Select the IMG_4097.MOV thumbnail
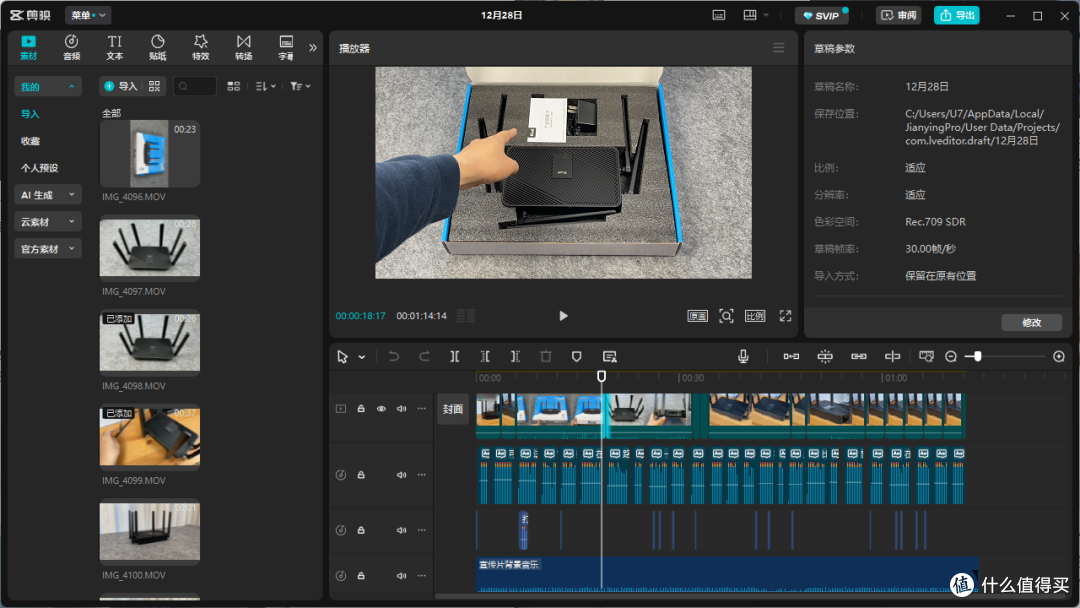The image size is (1080, 608). coord(149,248)
